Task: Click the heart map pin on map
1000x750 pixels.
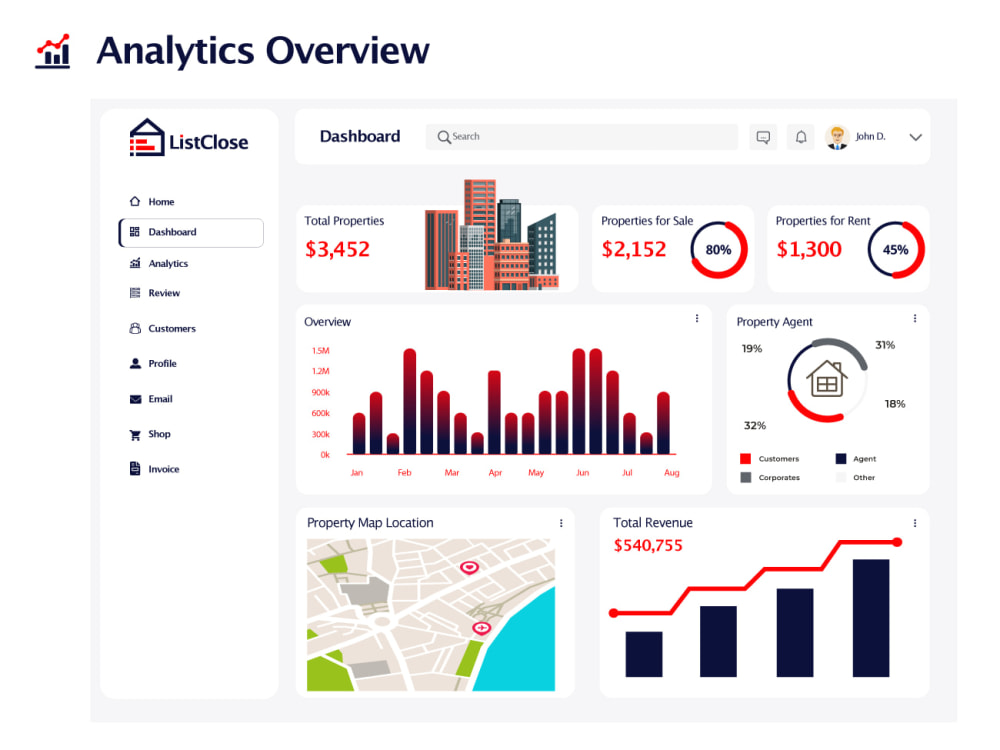Action: tap(469, 567)
